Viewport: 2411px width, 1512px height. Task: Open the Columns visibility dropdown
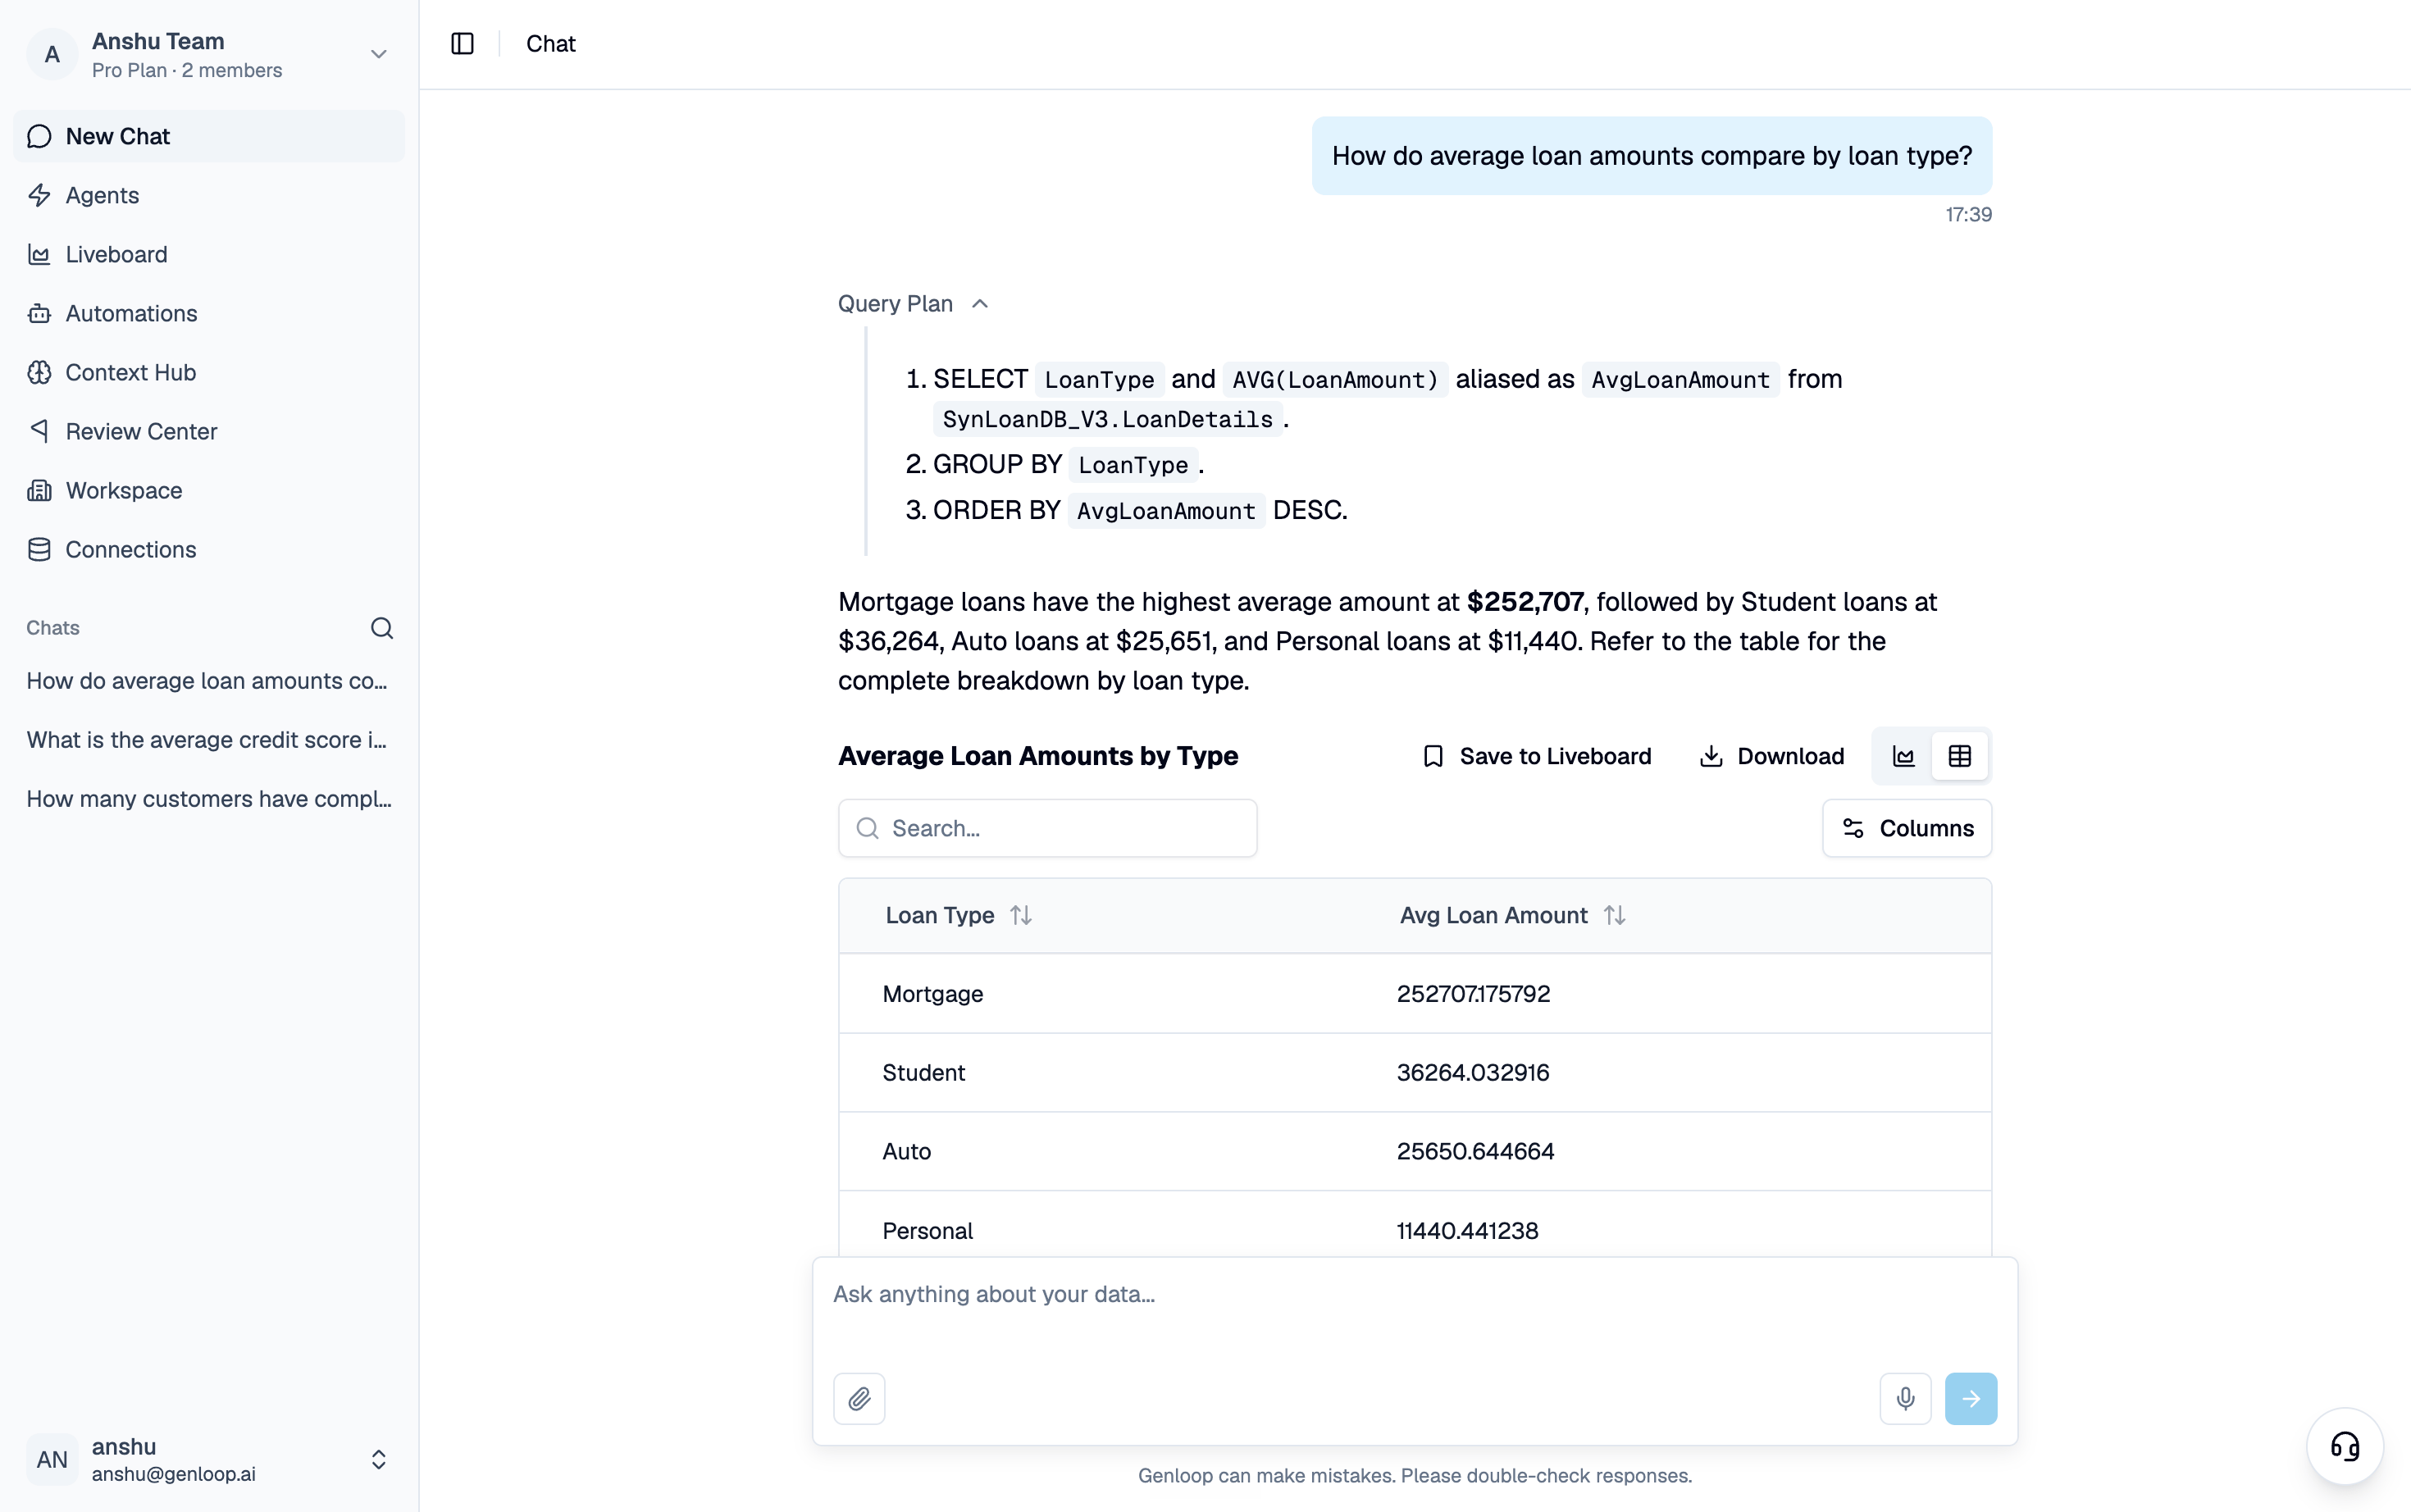click(x=1906, y=828)
